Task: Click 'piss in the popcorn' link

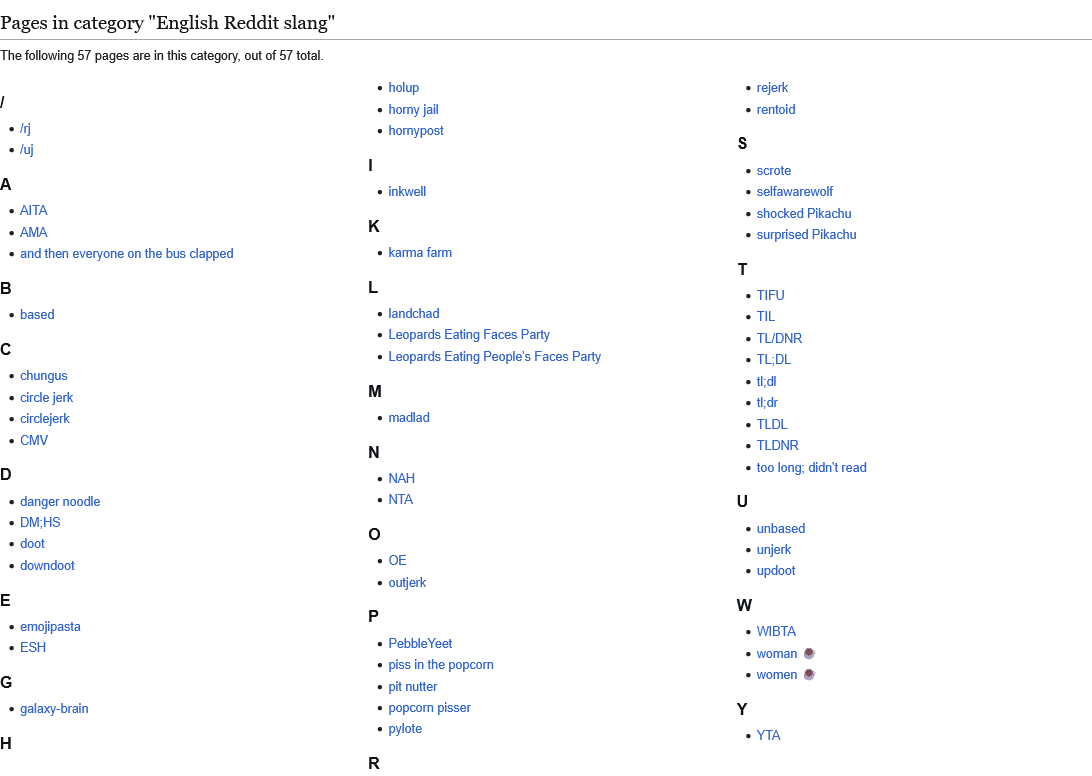Action: 441,665
